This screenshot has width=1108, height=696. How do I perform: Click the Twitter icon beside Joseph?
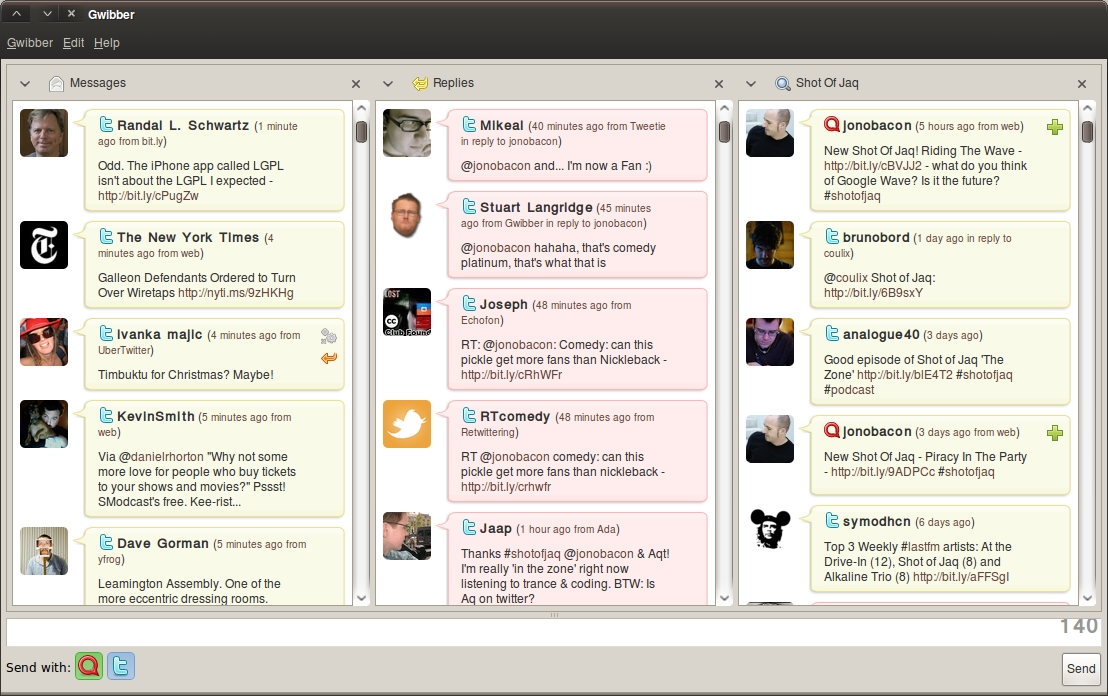click(469, 303)
